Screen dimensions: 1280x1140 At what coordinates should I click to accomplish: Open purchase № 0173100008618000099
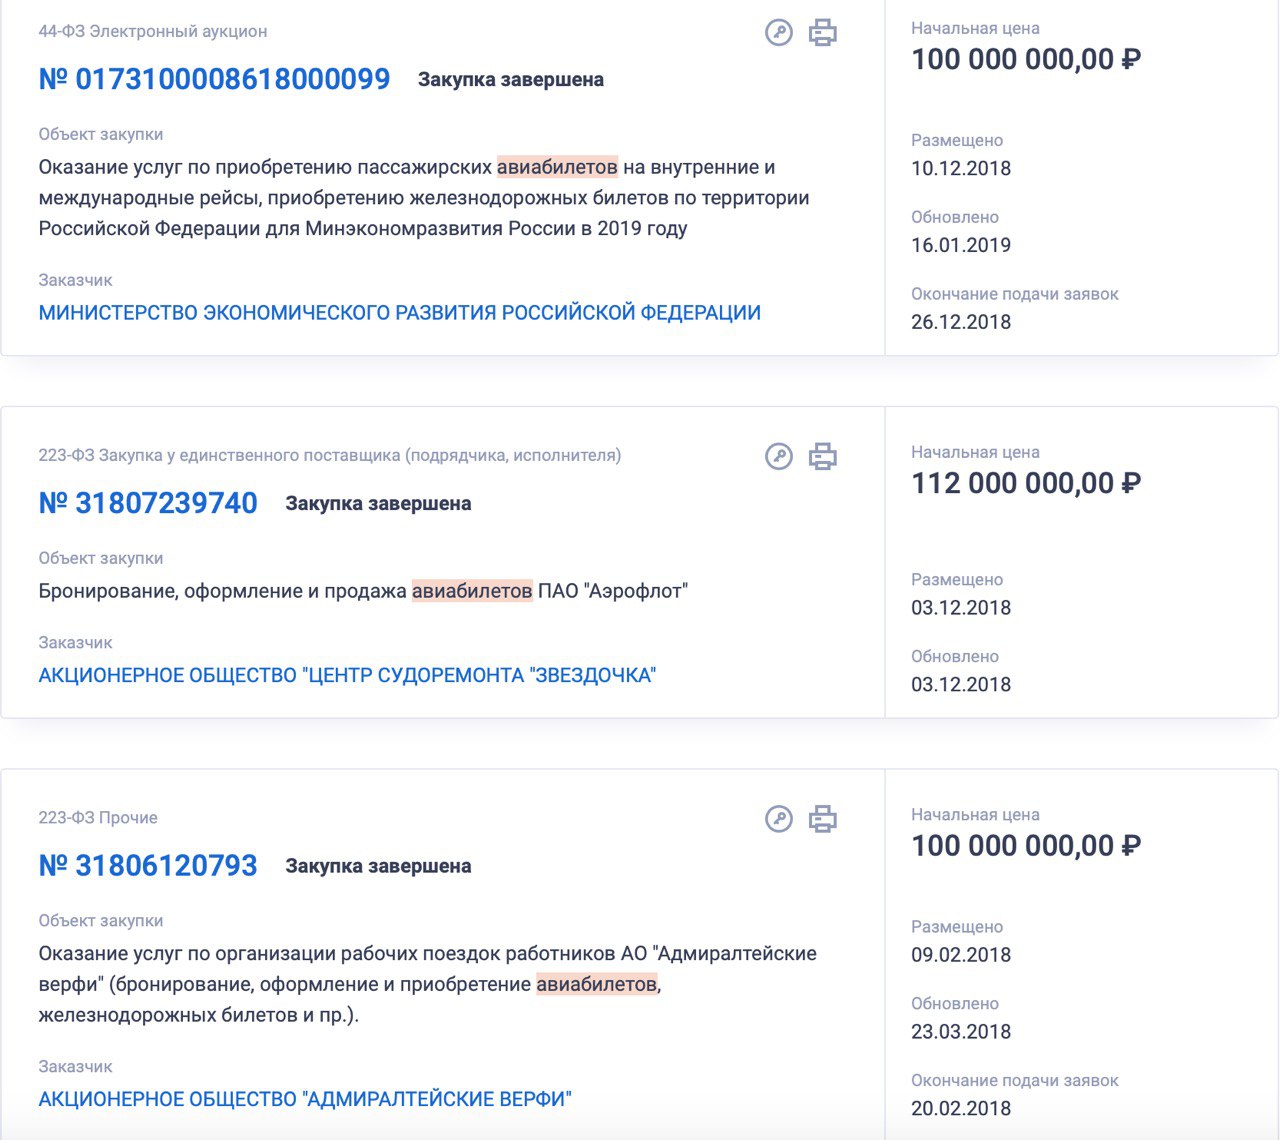coord(214,80)
